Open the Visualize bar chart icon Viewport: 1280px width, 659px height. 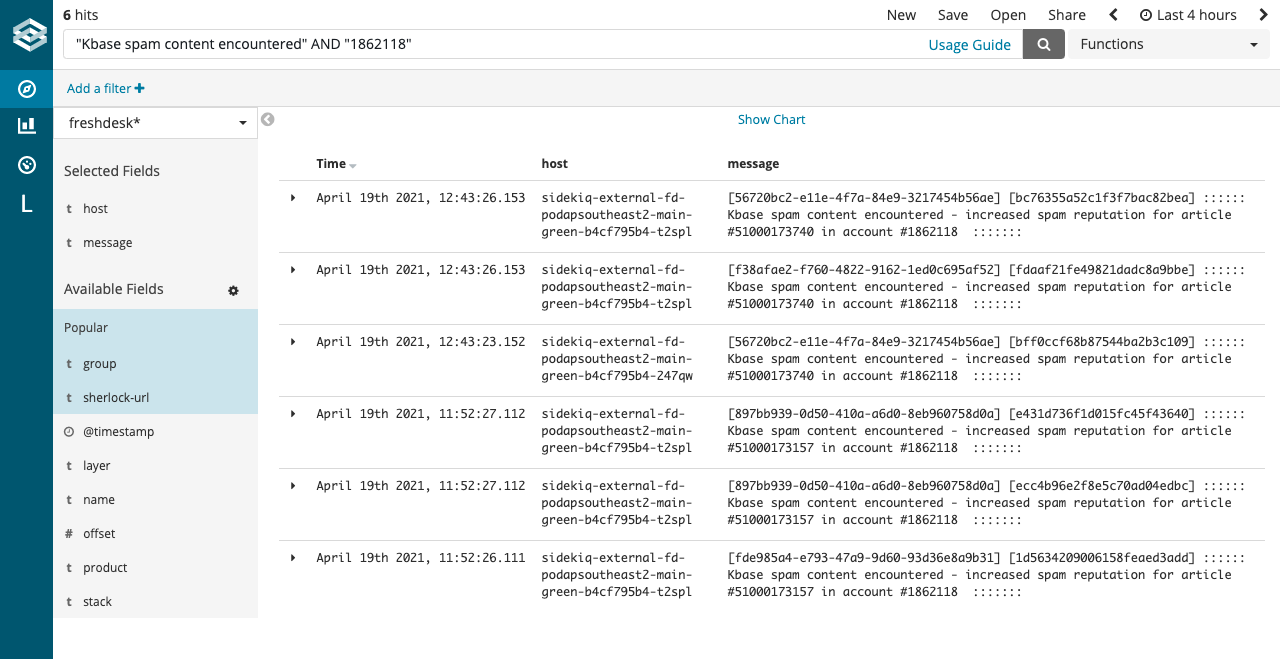coord(27,126)
